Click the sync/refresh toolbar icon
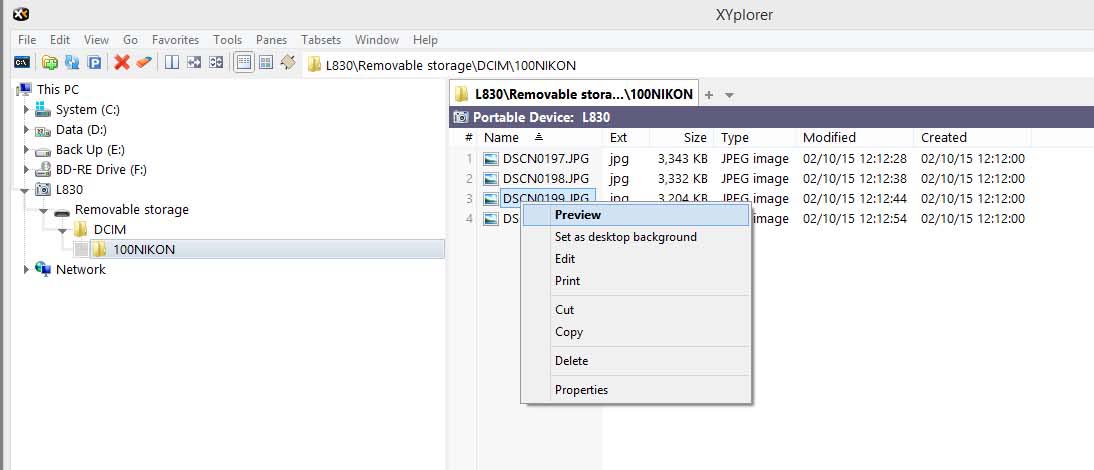Viewport: 1094px width, 470px height. (x=72, y=63)
